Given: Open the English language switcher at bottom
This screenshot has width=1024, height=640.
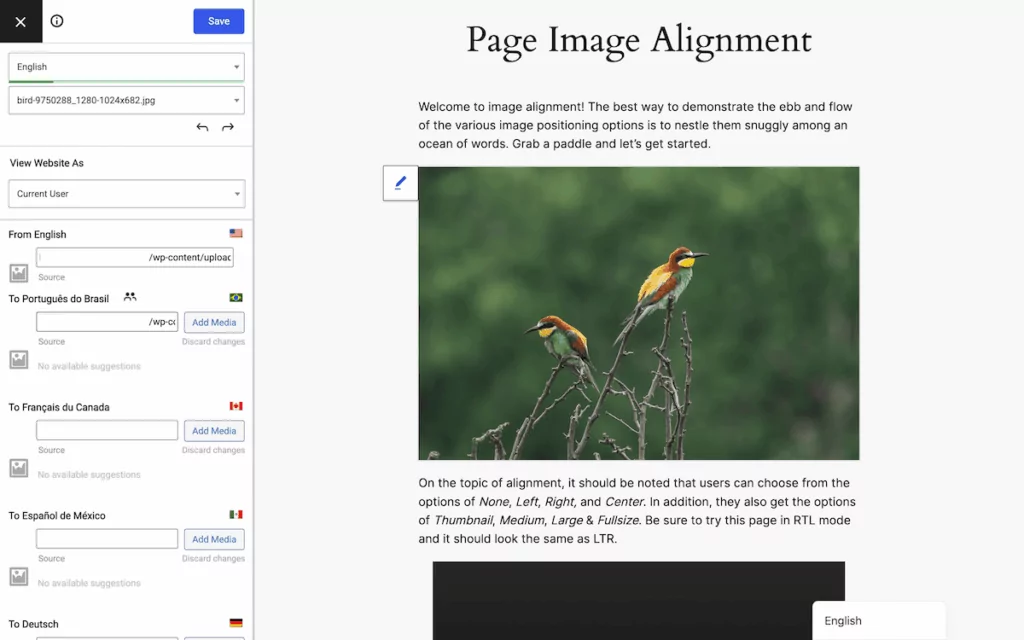Looking at the screenshot, I should [x=878, y=620].
